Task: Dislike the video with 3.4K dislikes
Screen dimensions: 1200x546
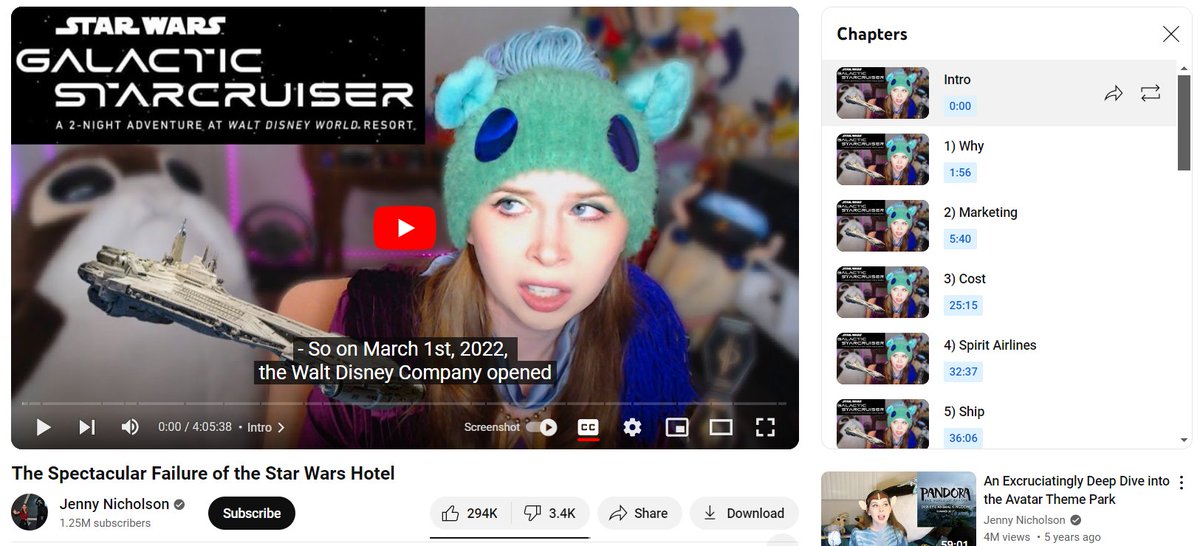Action: click(x=551, y=513)
